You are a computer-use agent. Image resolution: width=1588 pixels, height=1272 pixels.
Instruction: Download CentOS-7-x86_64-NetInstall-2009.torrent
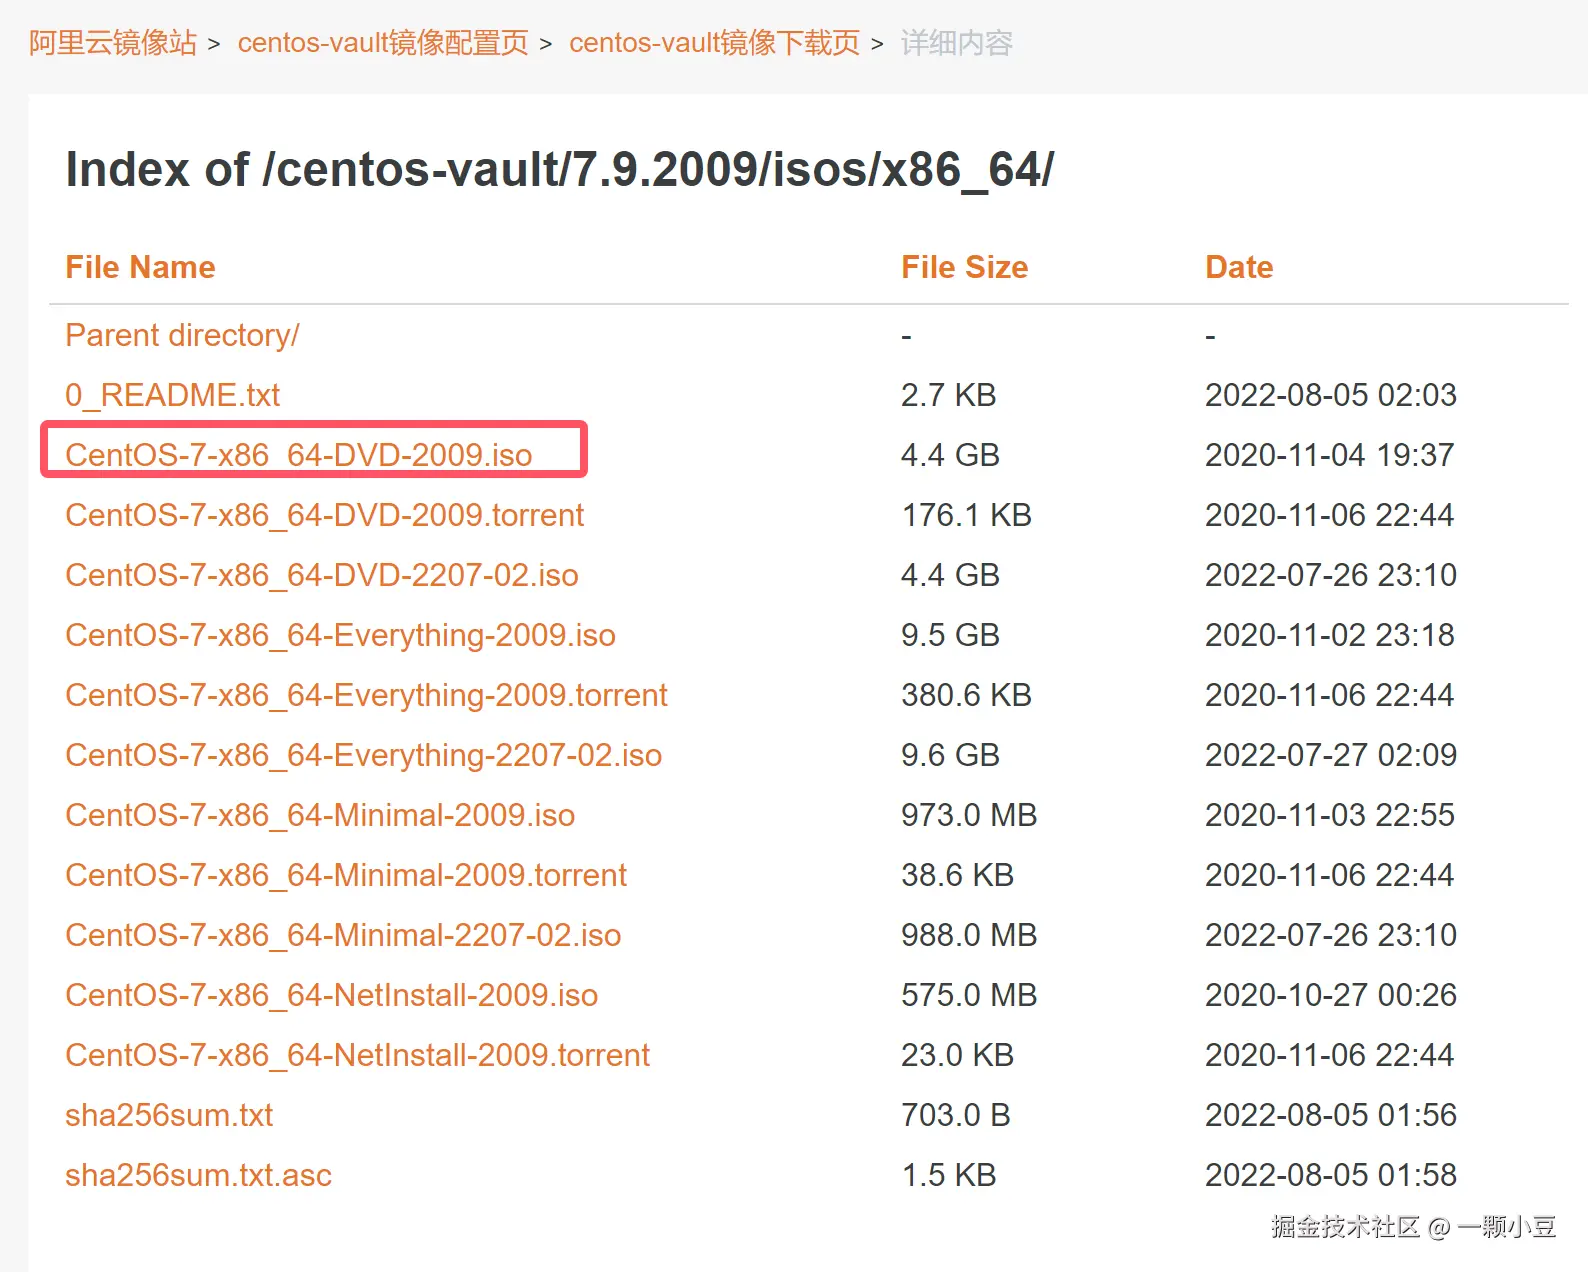tap(357, 1055)
